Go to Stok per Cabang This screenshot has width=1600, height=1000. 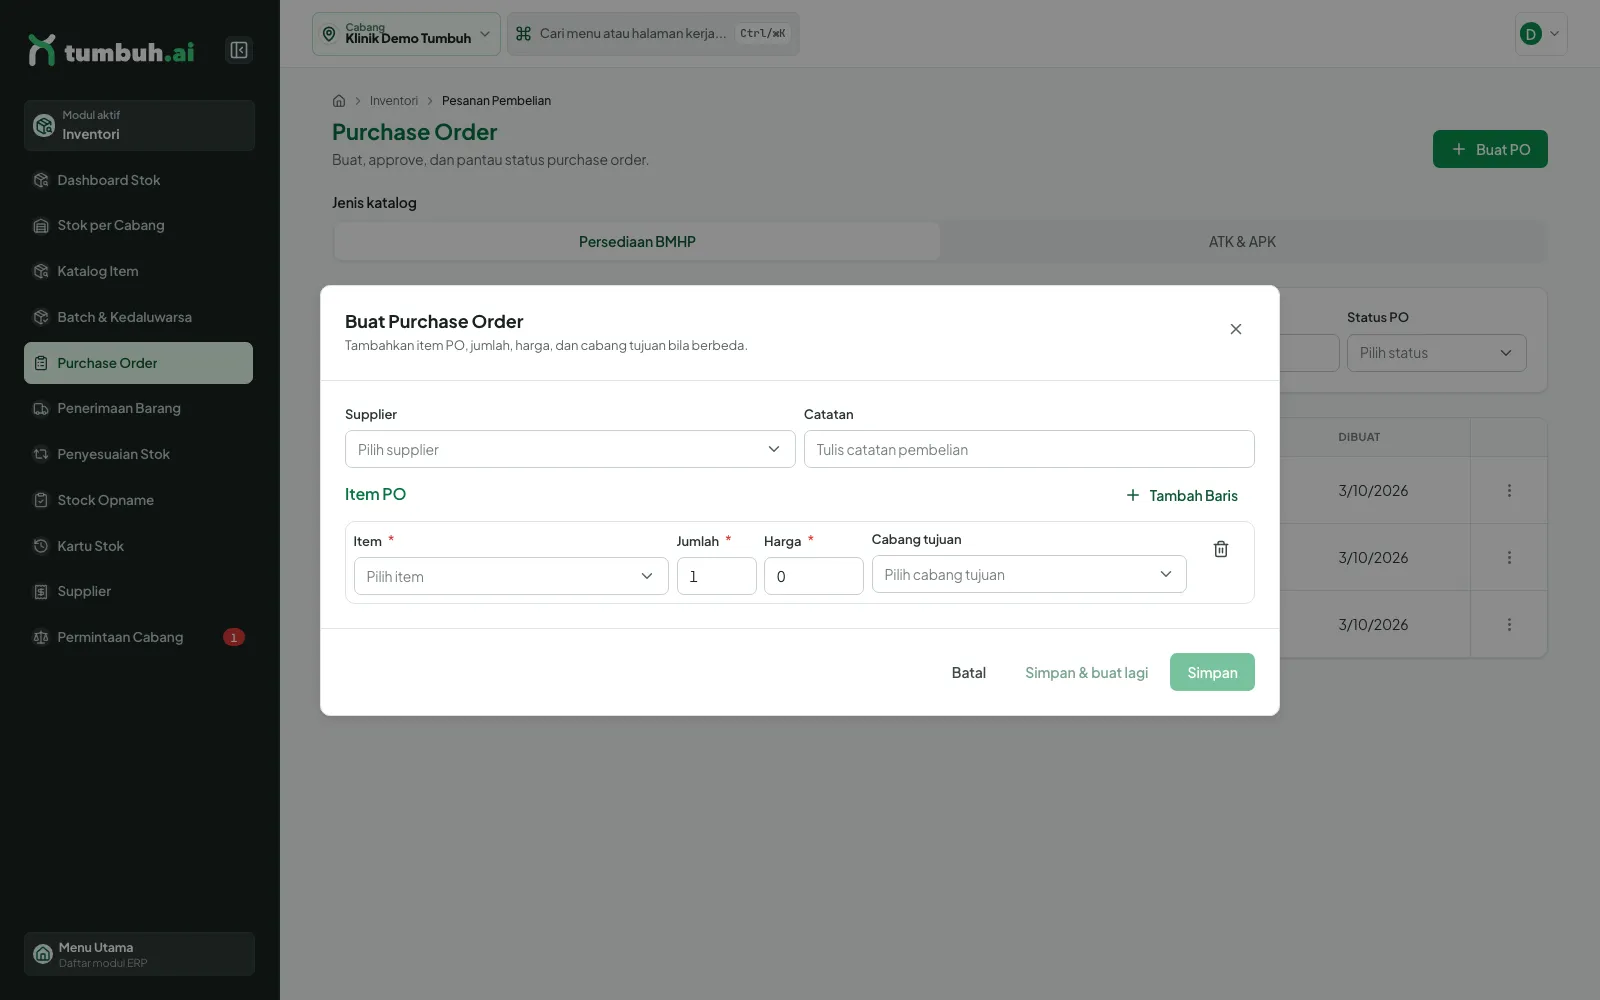139,226
